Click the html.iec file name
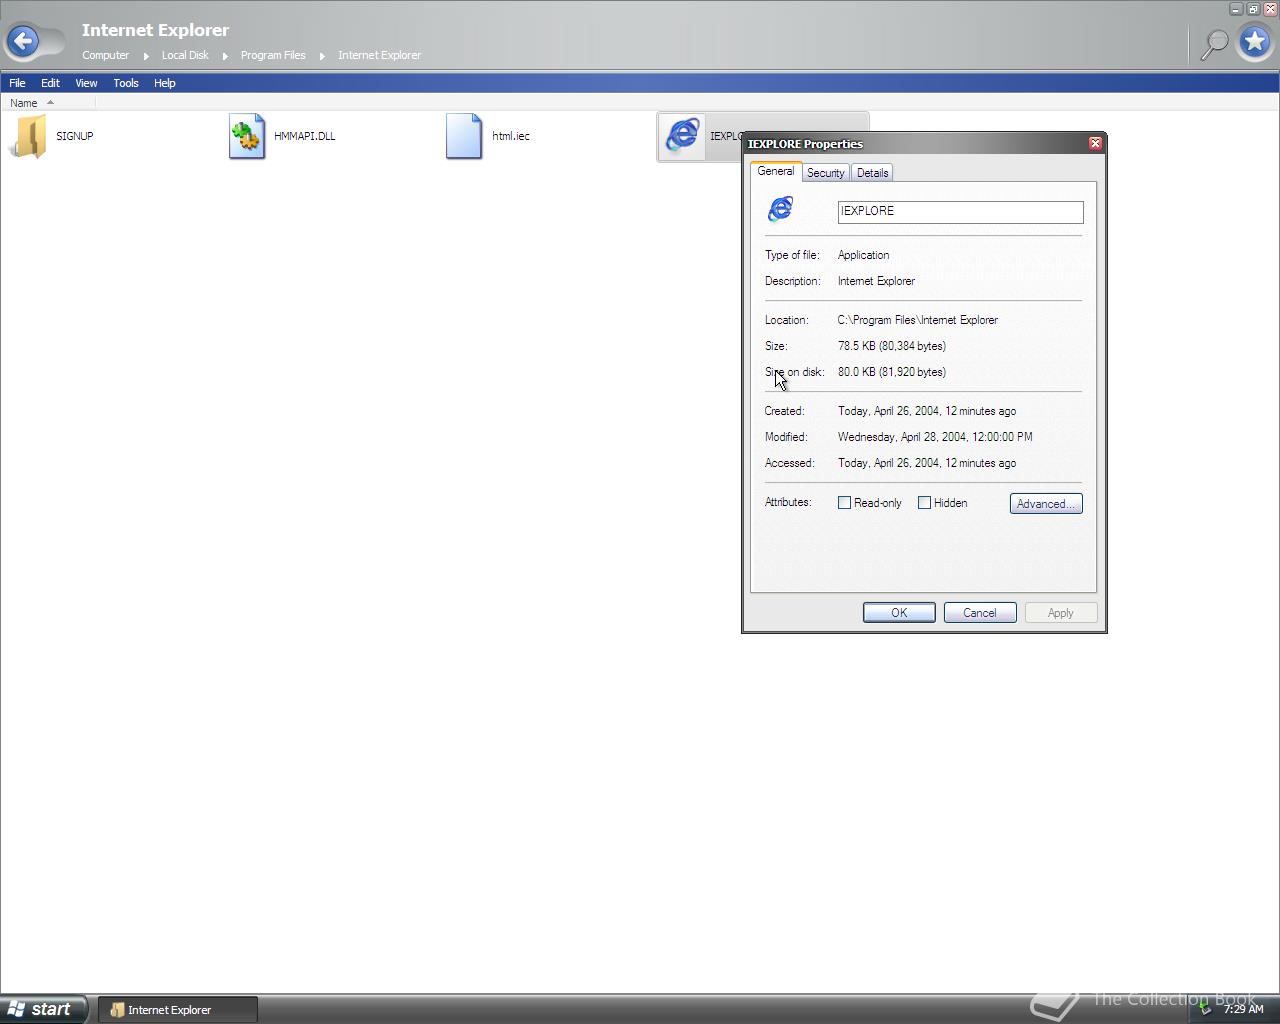Screen dimensions: 1280x1024 click(511, 136)
